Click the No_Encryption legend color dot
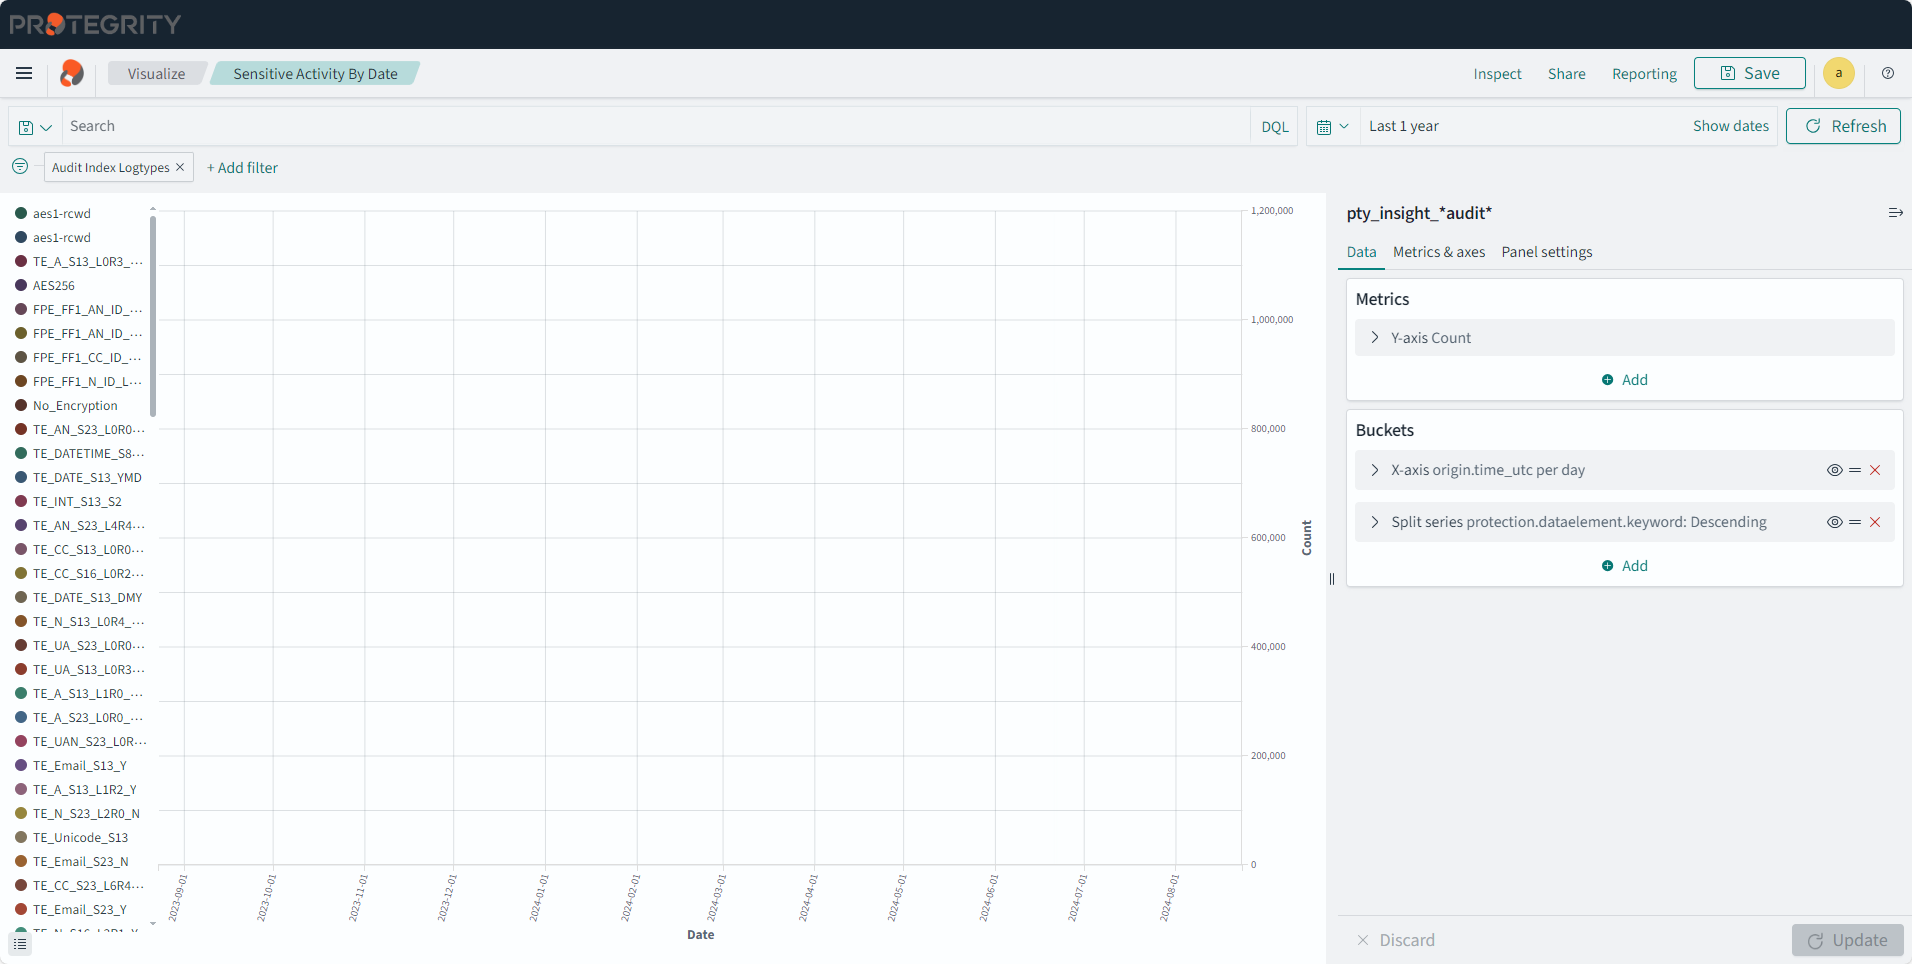 [21, 405]
